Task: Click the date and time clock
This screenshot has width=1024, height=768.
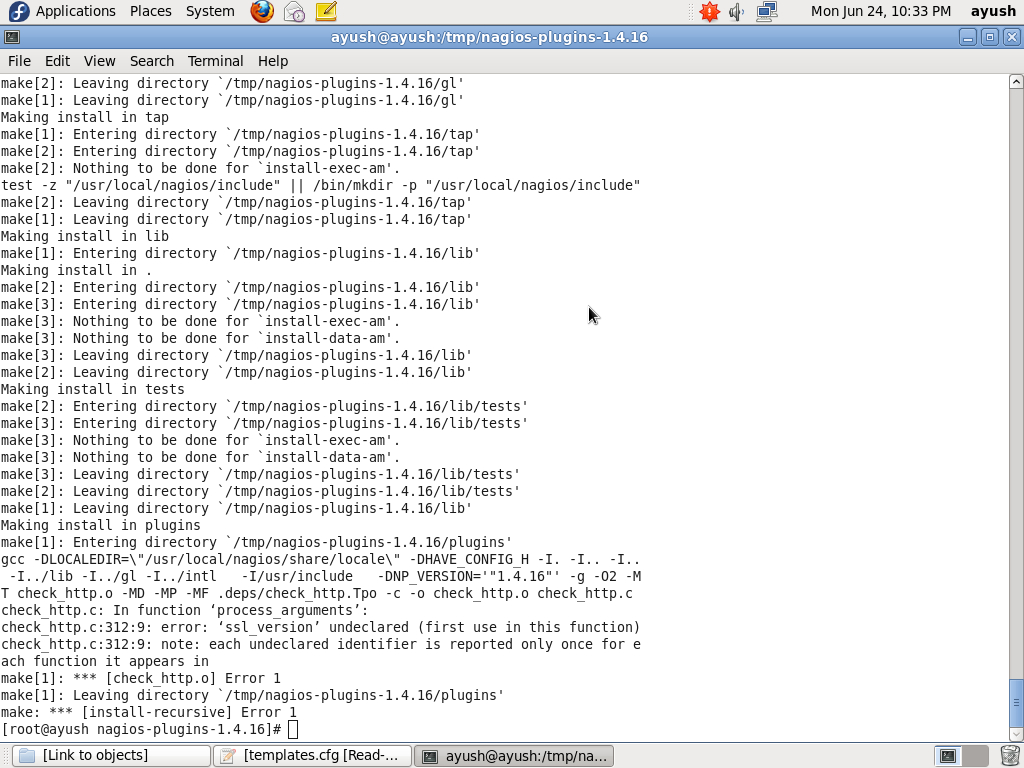Action: (x=880, y=11)
